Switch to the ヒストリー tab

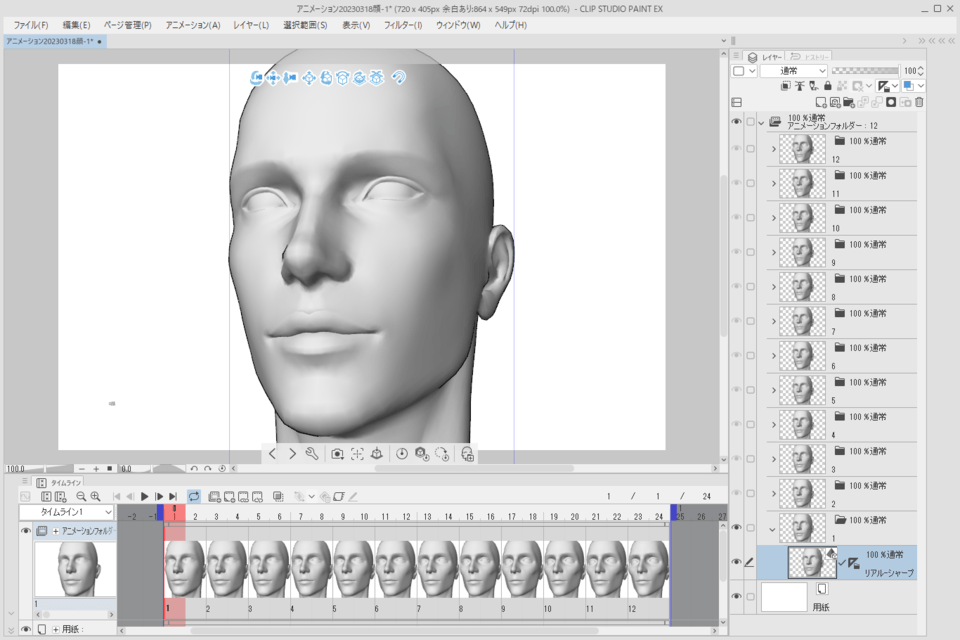[809, 57]
